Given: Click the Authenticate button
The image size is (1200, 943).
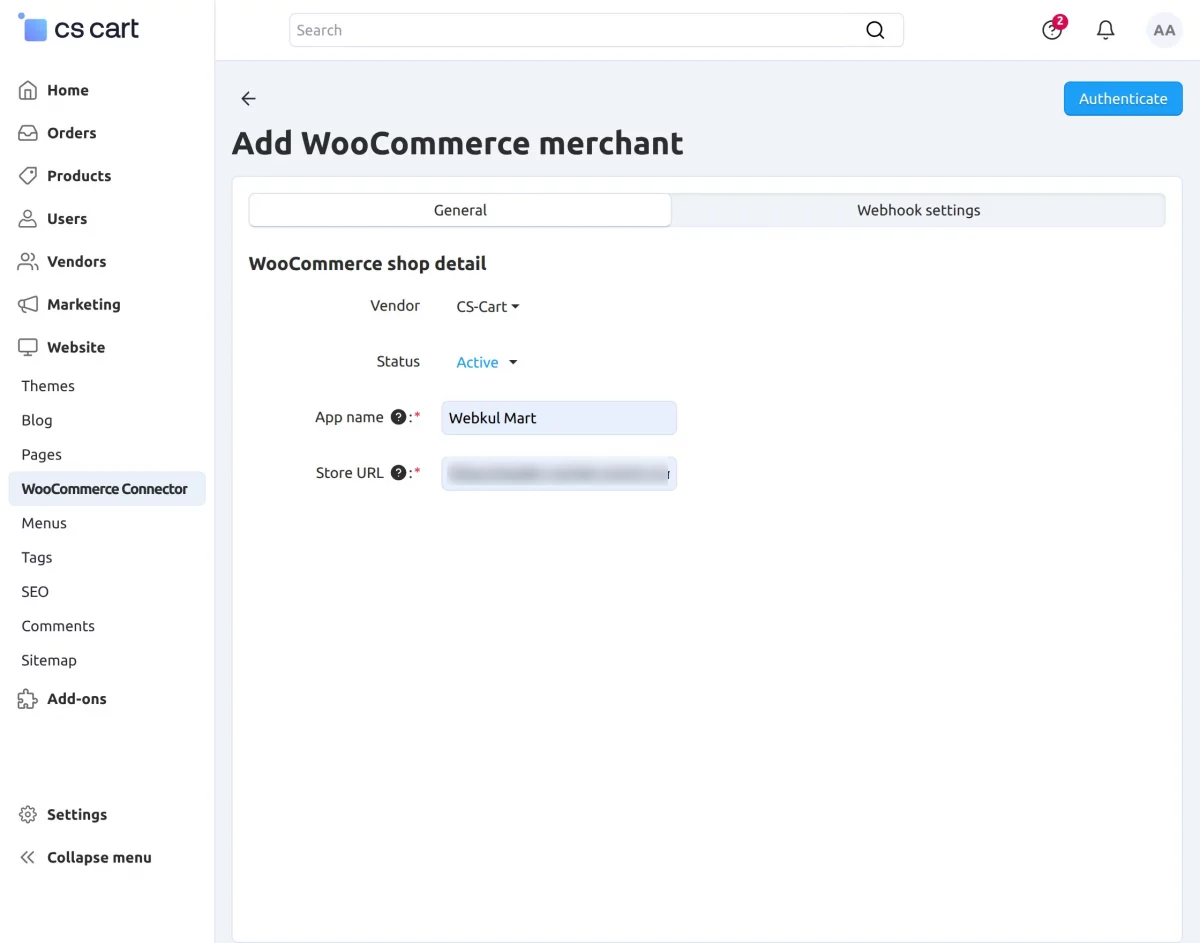Looking at the screenshot, I should [x=1123, y=98].
